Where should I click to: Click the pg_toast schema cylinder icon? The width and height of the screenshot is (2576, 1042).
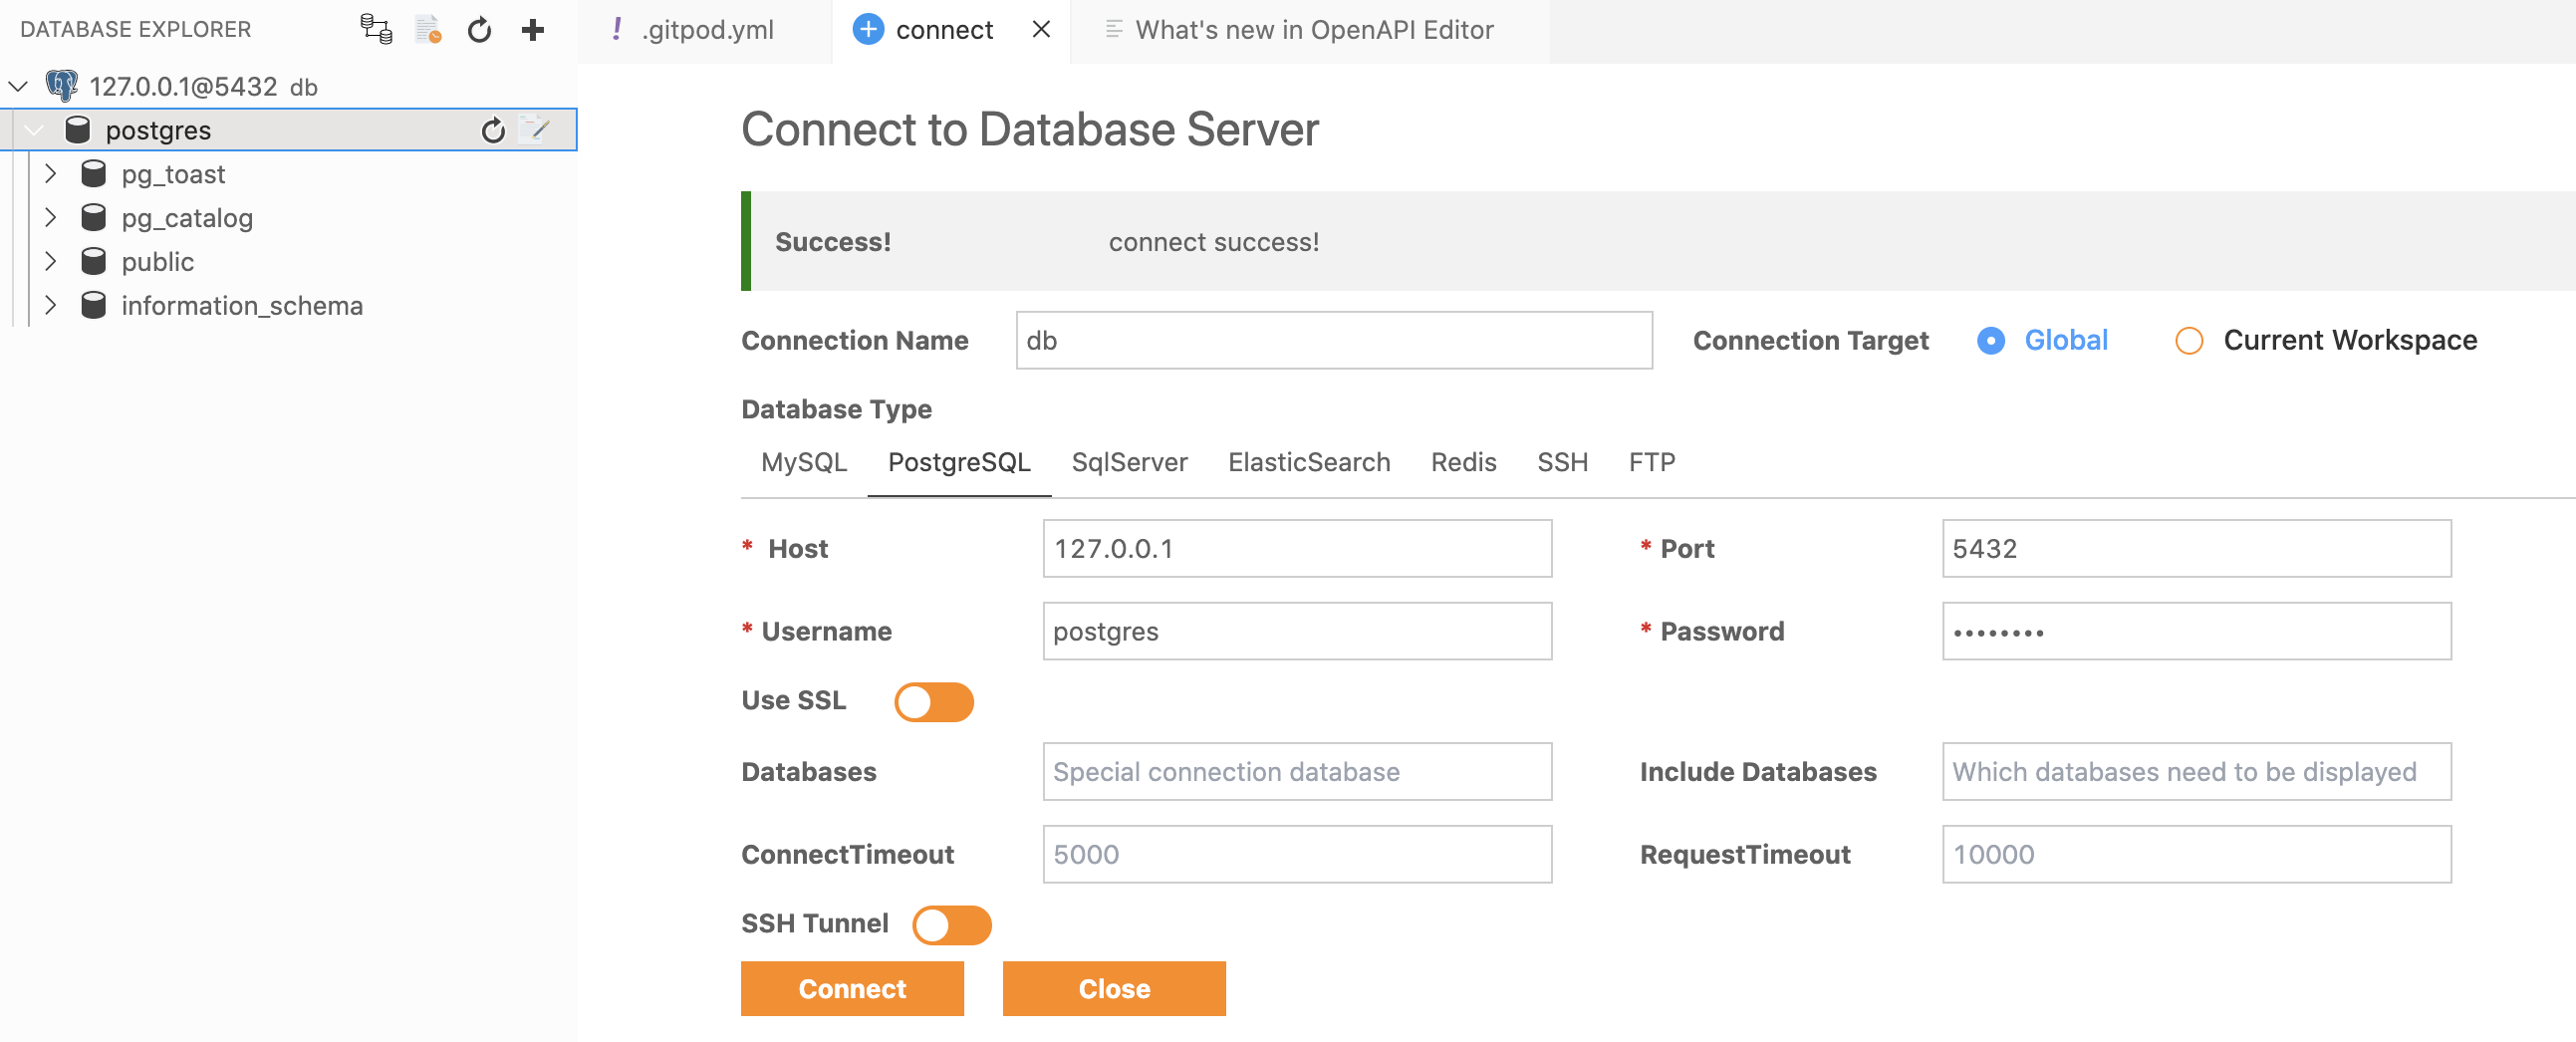93,174
